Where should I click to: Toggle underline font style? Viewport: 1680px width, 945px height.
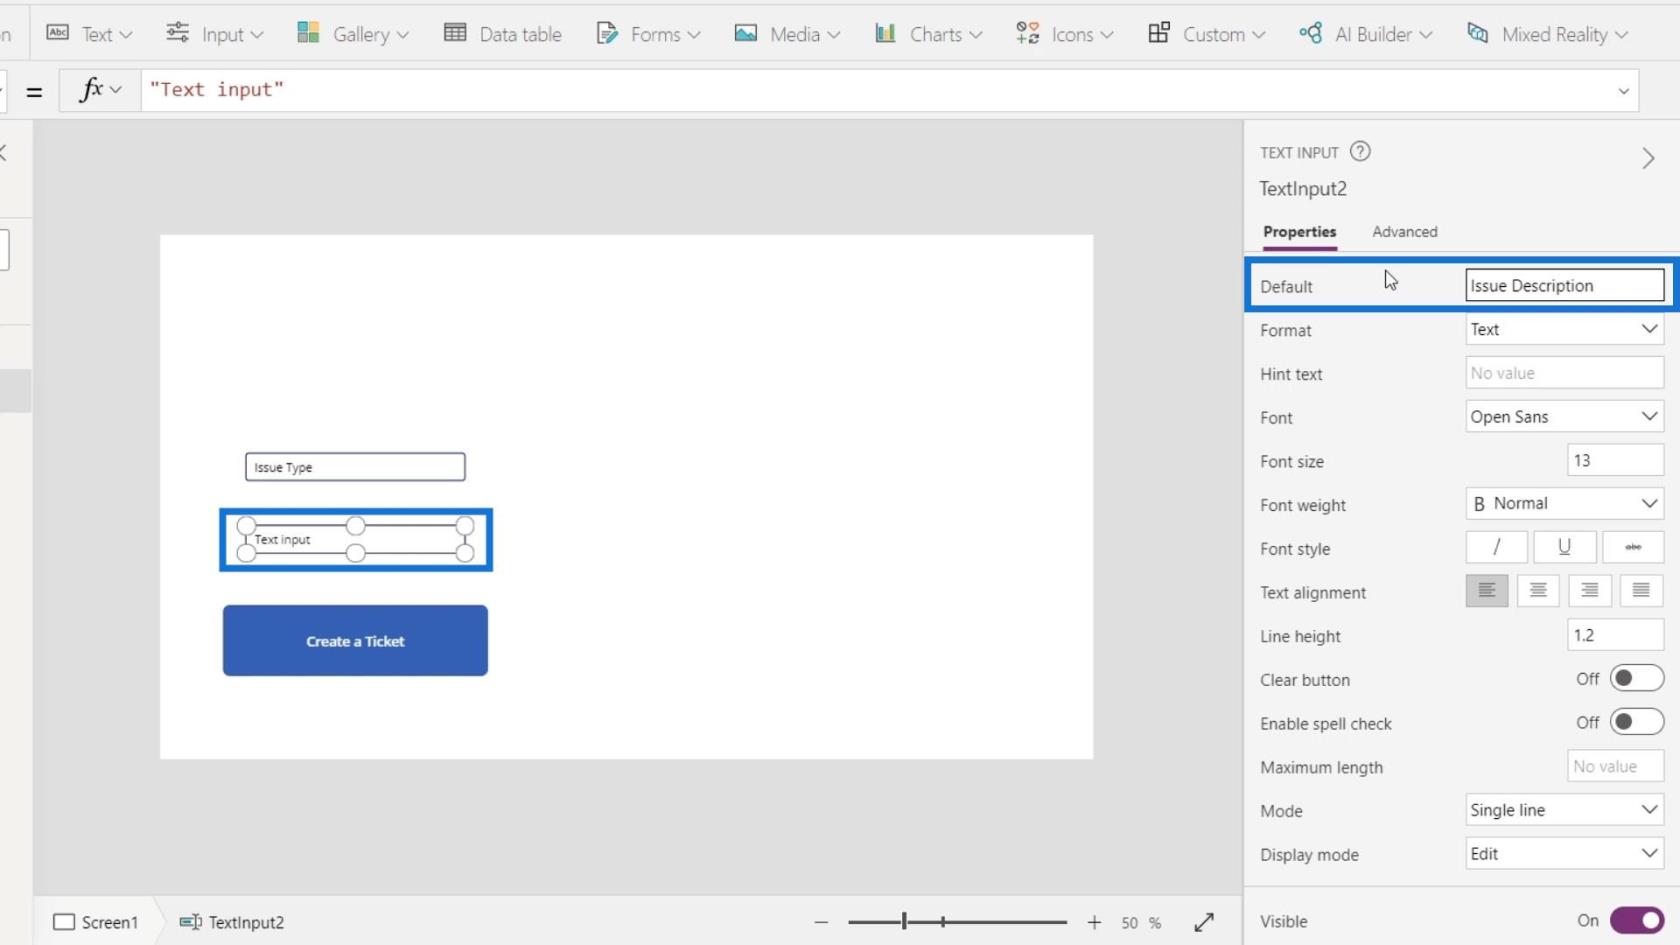(x=1564, y=547)
